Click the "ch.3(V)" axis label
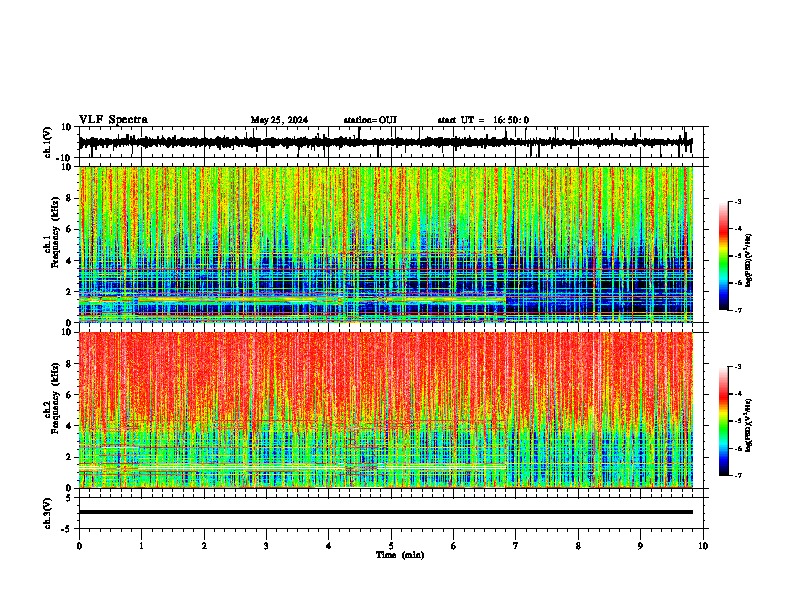This screenshot has width=792, height=612. pyautogui.click(x=48, y=513)
